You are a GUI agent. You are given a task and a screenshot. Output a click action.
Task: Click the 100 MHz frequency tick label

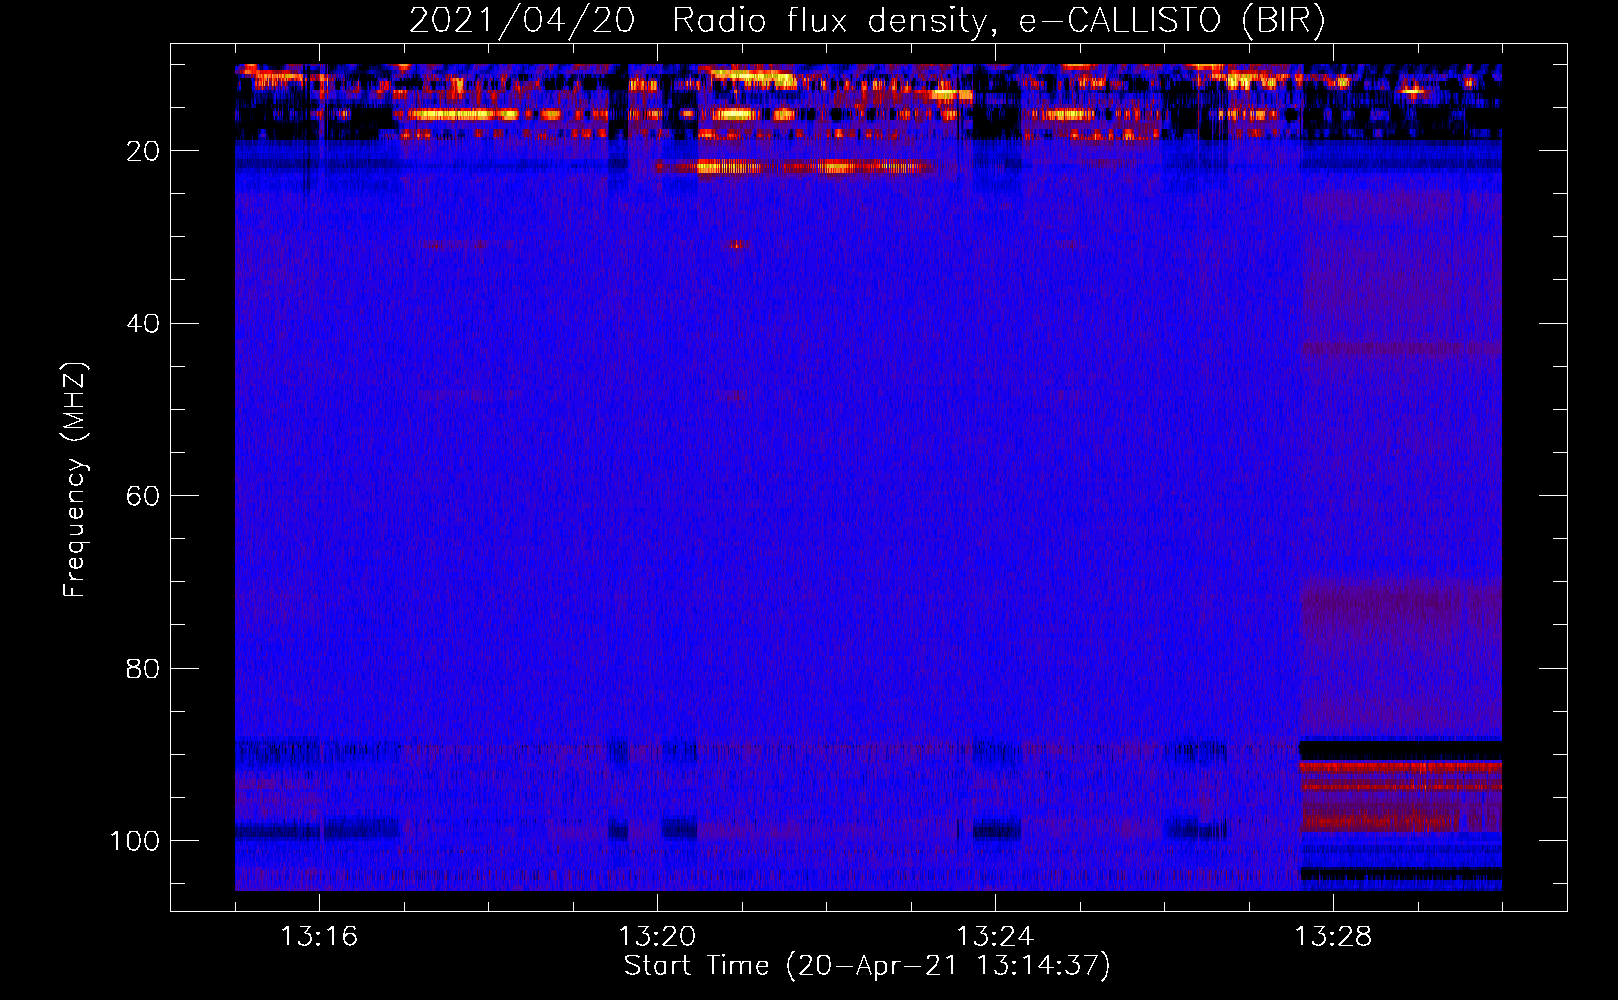click(134, 840)
